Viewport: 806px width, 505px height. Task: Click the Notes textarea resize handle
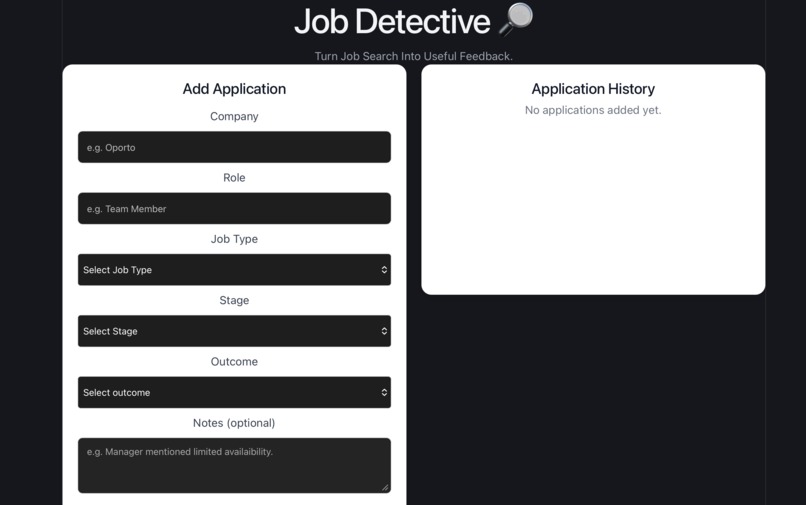pos(385,487)
